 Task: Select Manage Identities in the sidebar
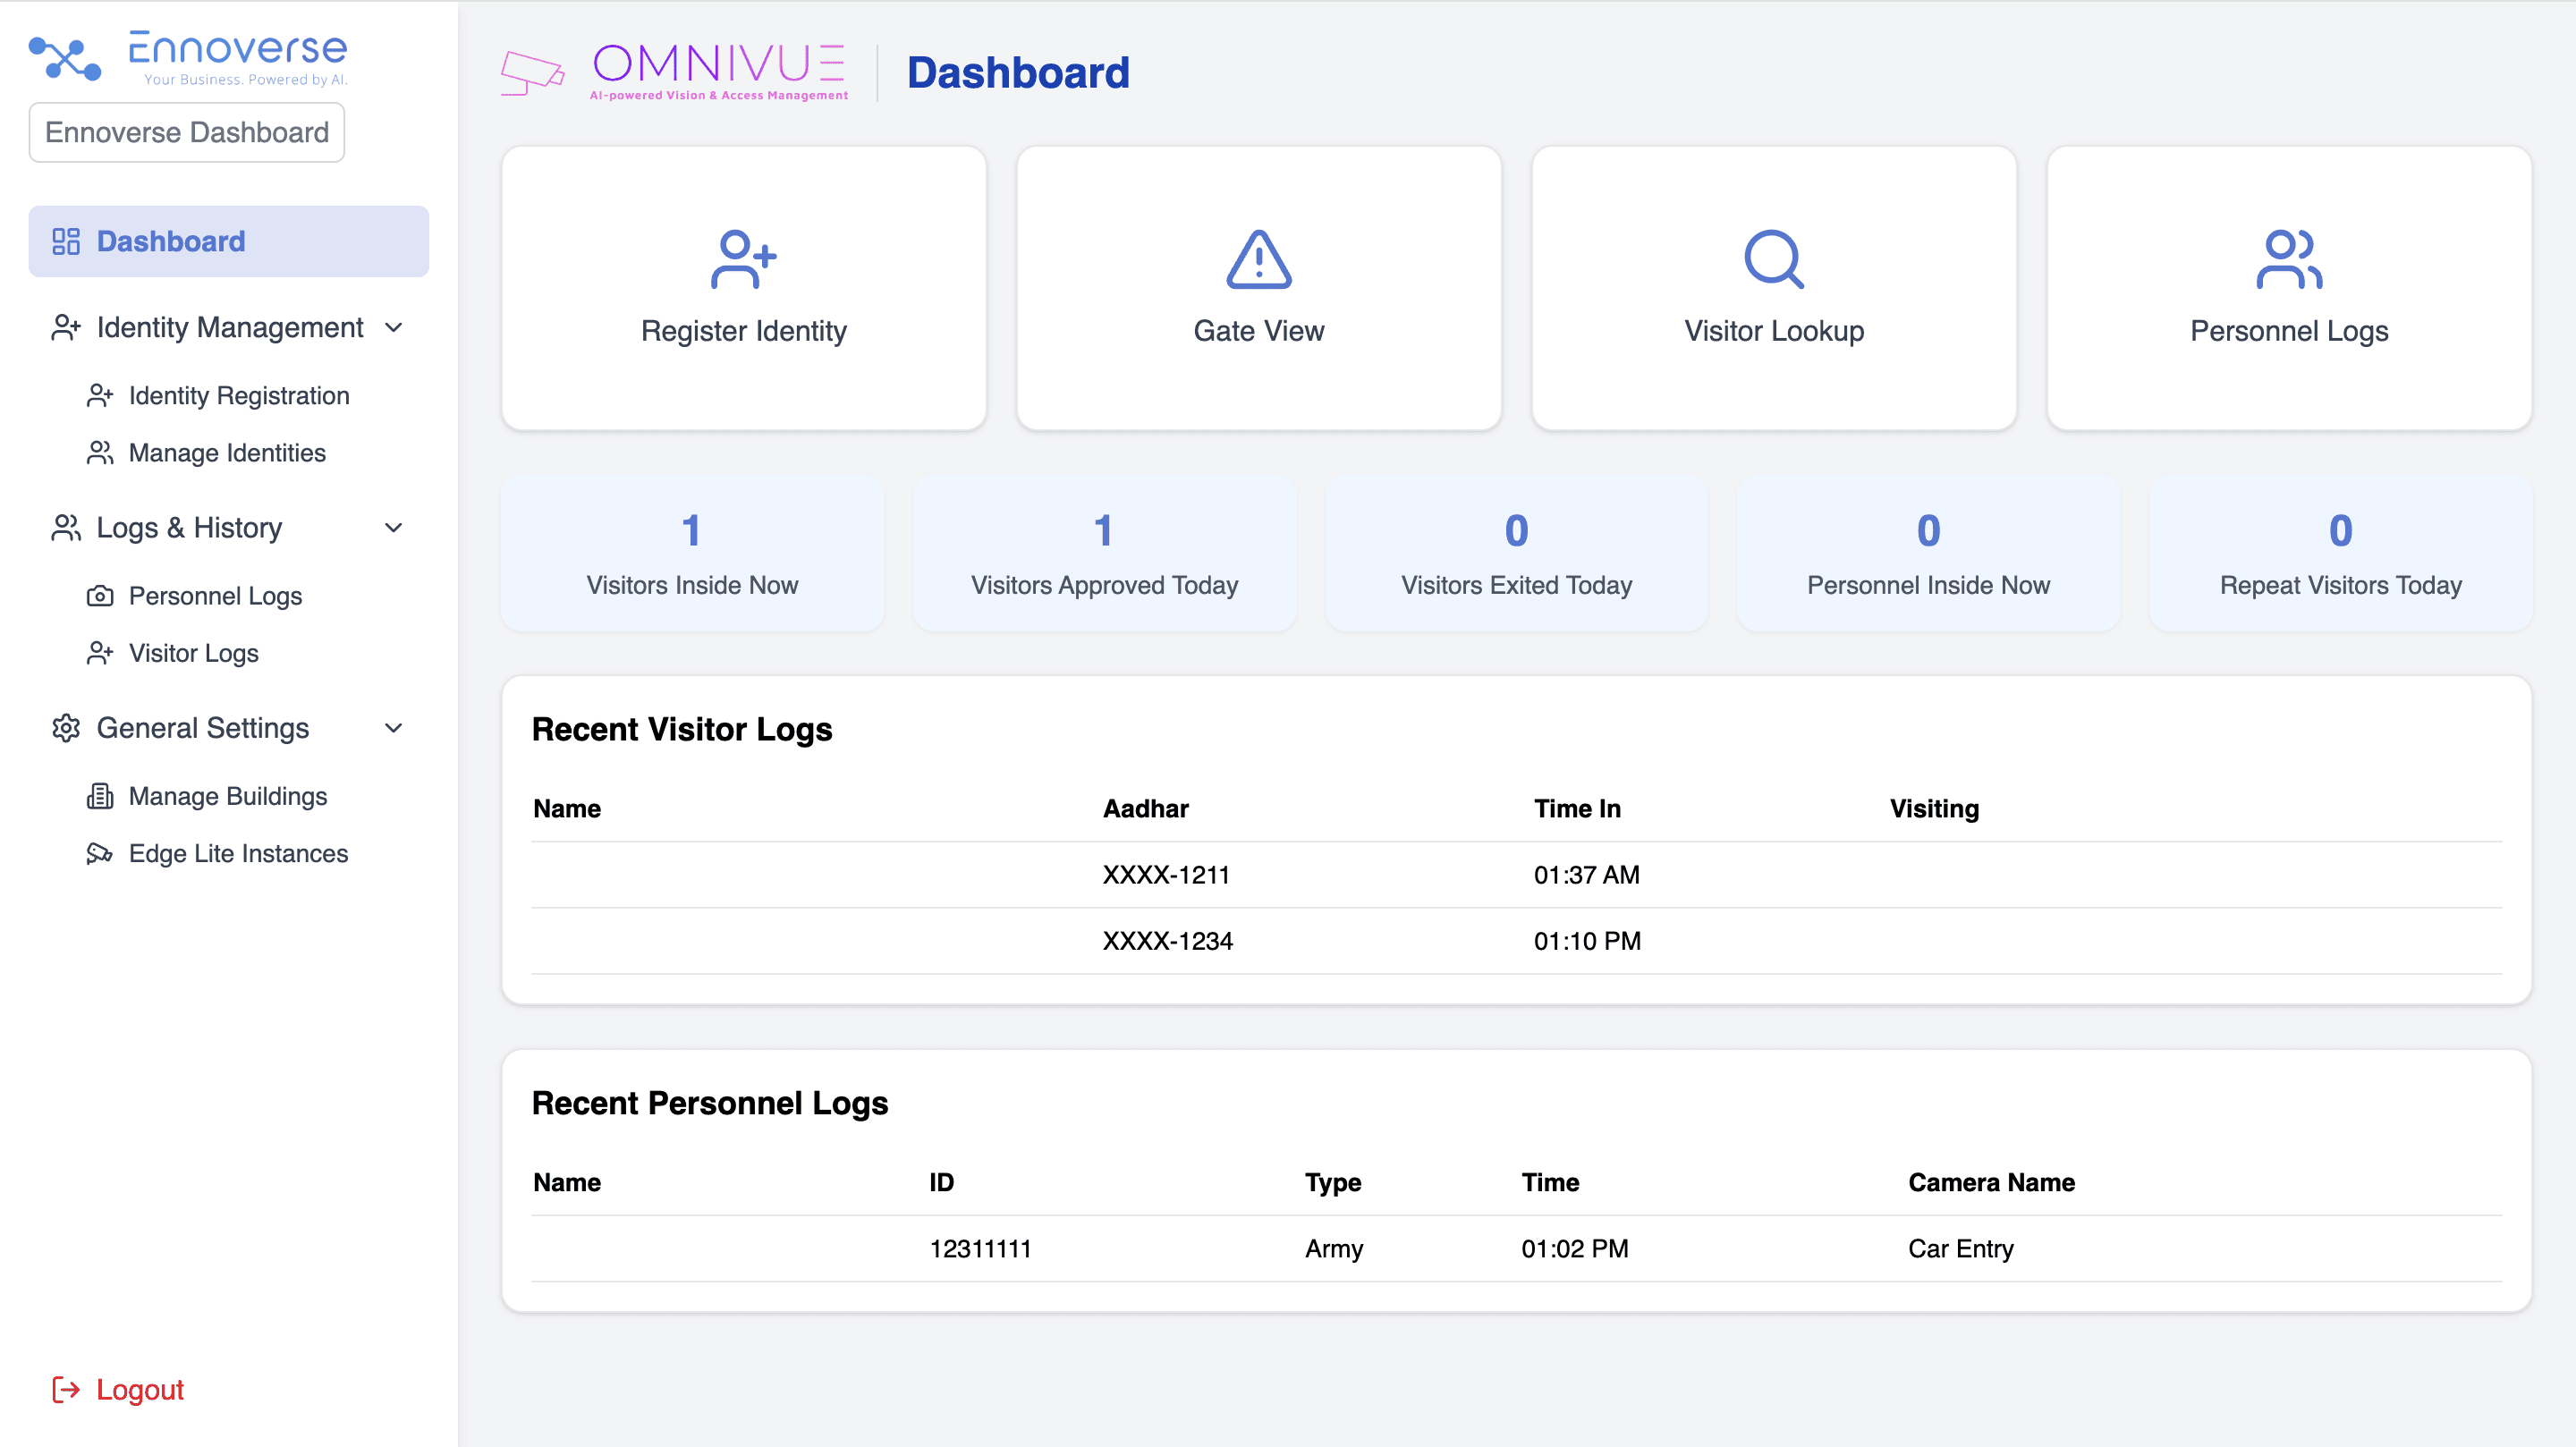226,452
